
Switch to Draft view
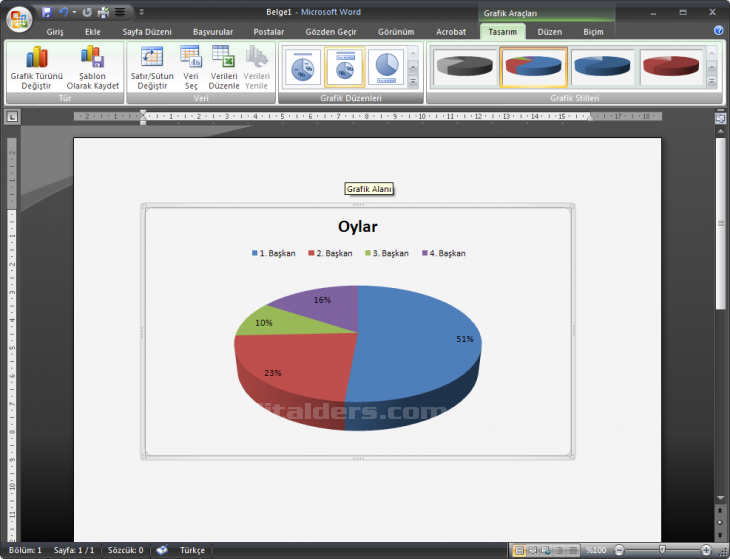click(573, 551)
